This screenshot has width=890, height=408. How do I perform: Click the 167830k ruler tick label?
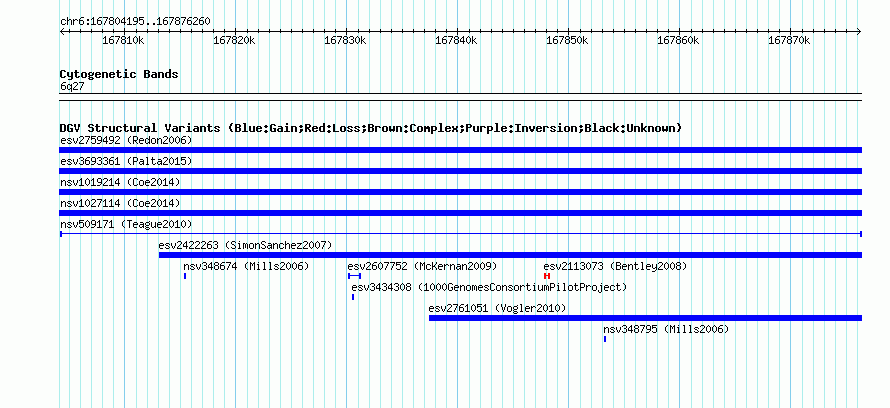click(345, 41)
